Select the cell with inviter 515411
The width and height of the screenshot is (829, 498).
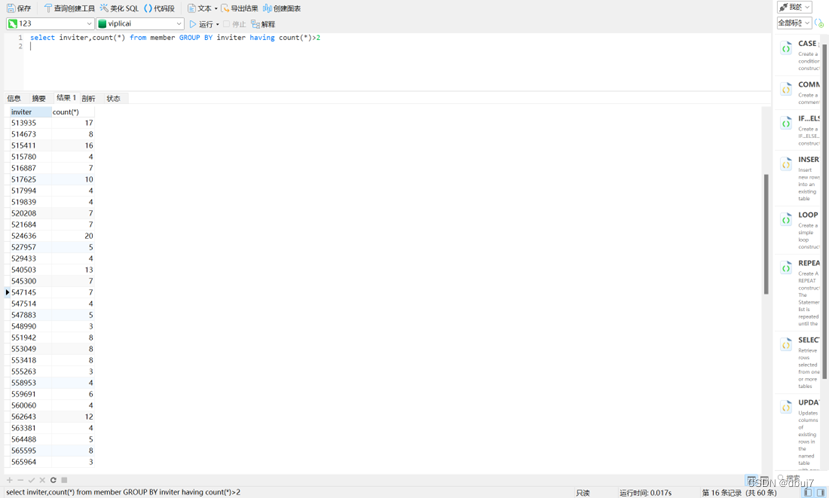(x=31, y=145)
